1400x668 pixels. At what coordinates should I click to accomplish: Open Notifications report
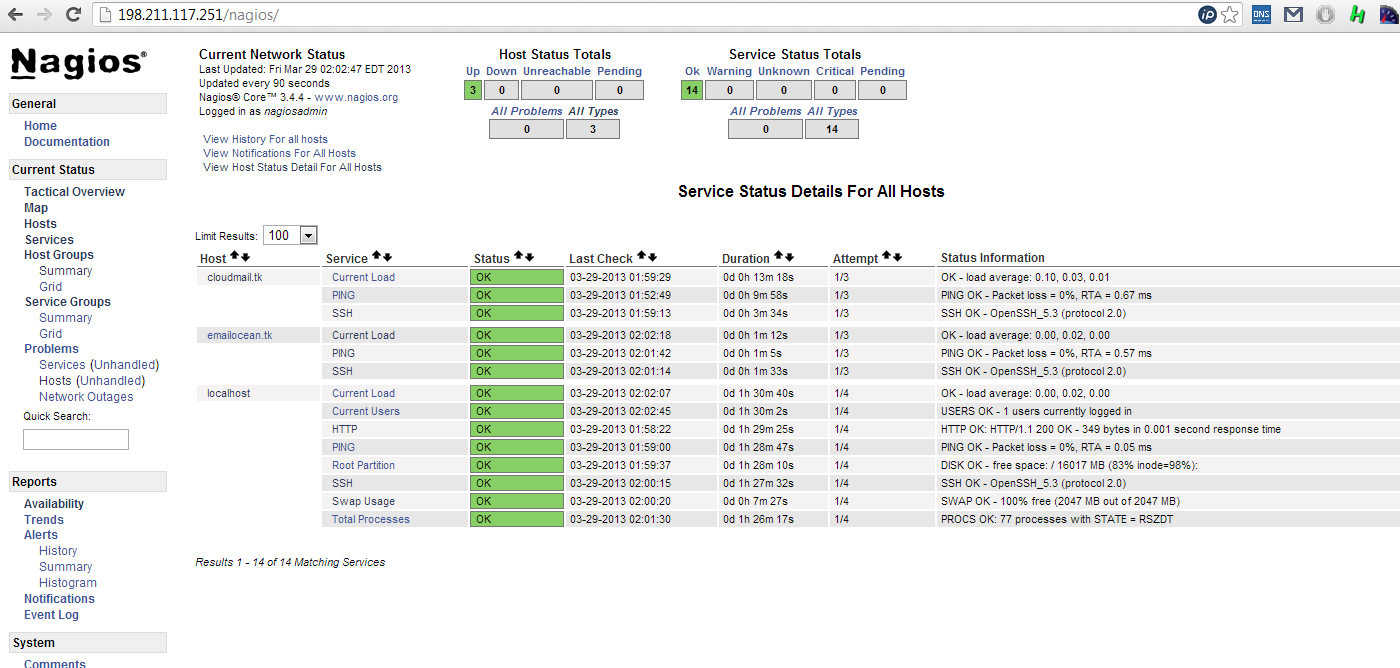tap(59, 599)
